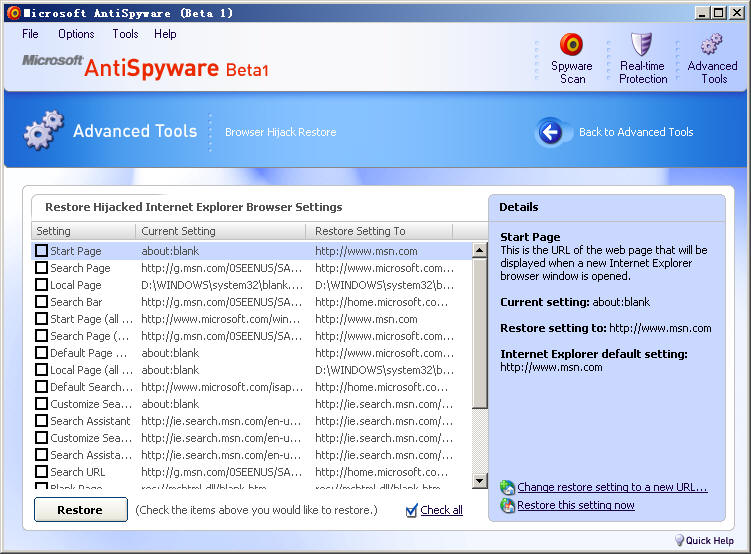Screen dimensions: 751x554
Task: Check the Start Page checkbox
Action: [x=42, y=250]
